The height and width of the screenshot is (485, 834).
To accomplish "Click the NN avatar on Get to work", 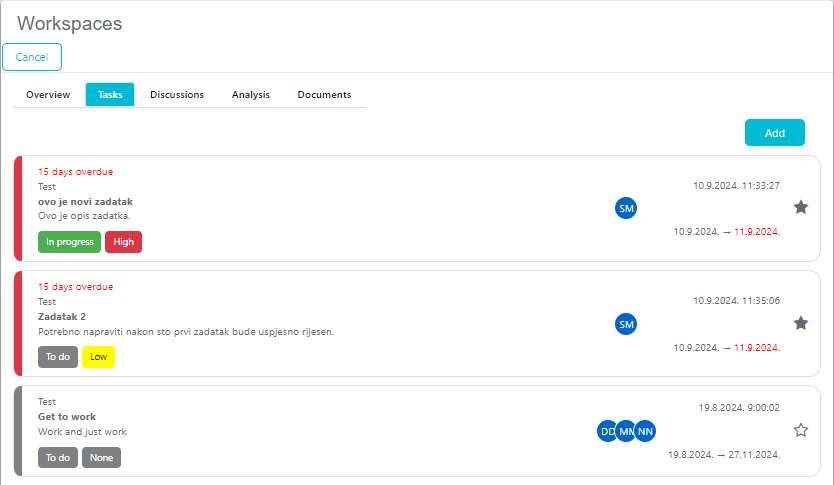I will coord(646,431).
